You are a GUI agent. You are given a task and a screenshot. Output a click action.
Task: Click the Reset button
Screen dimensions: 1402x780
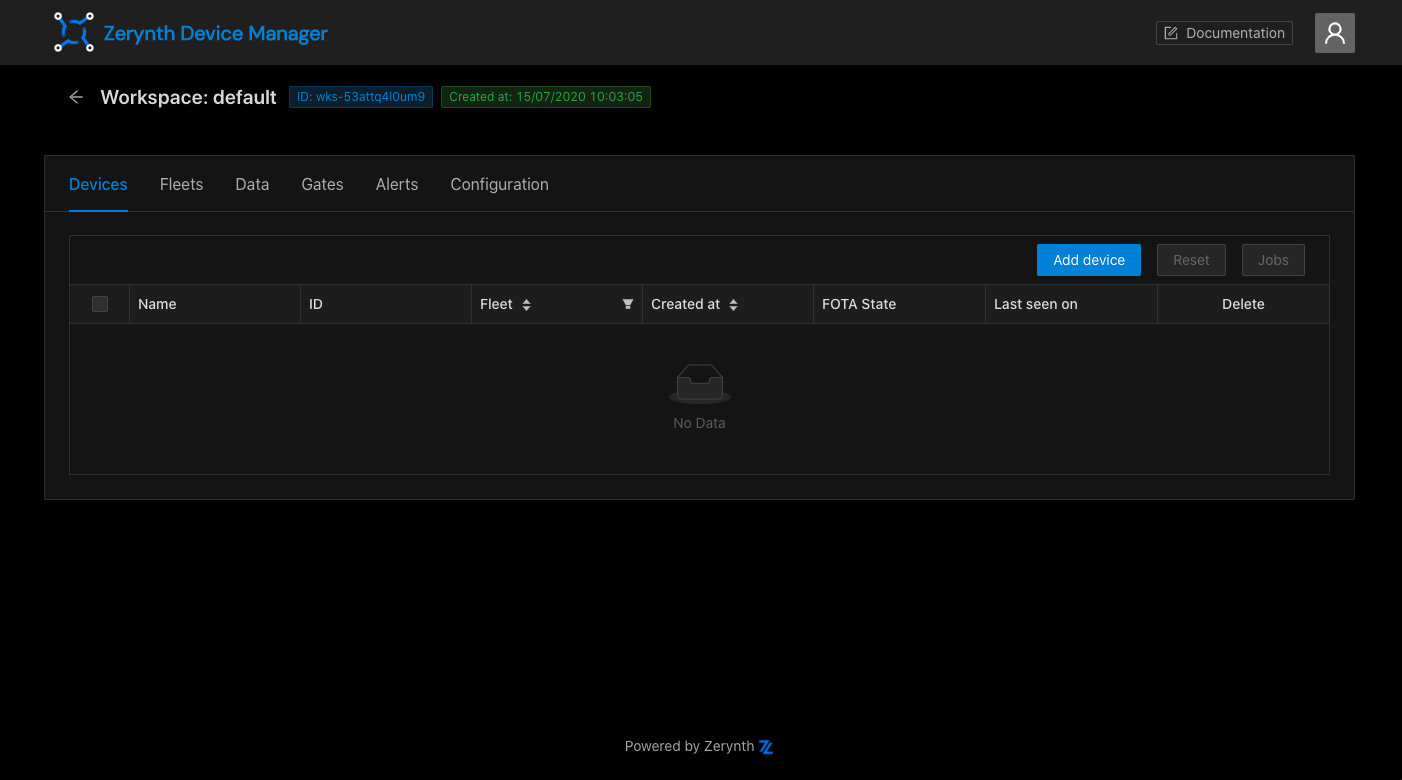point(1191,260)
